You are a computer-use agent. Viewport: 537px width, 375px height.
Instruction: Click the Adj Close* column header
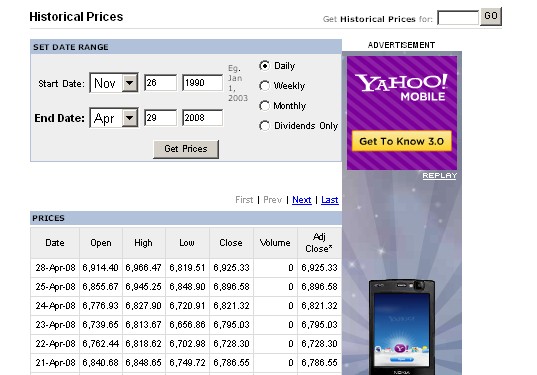coord(319,243)
